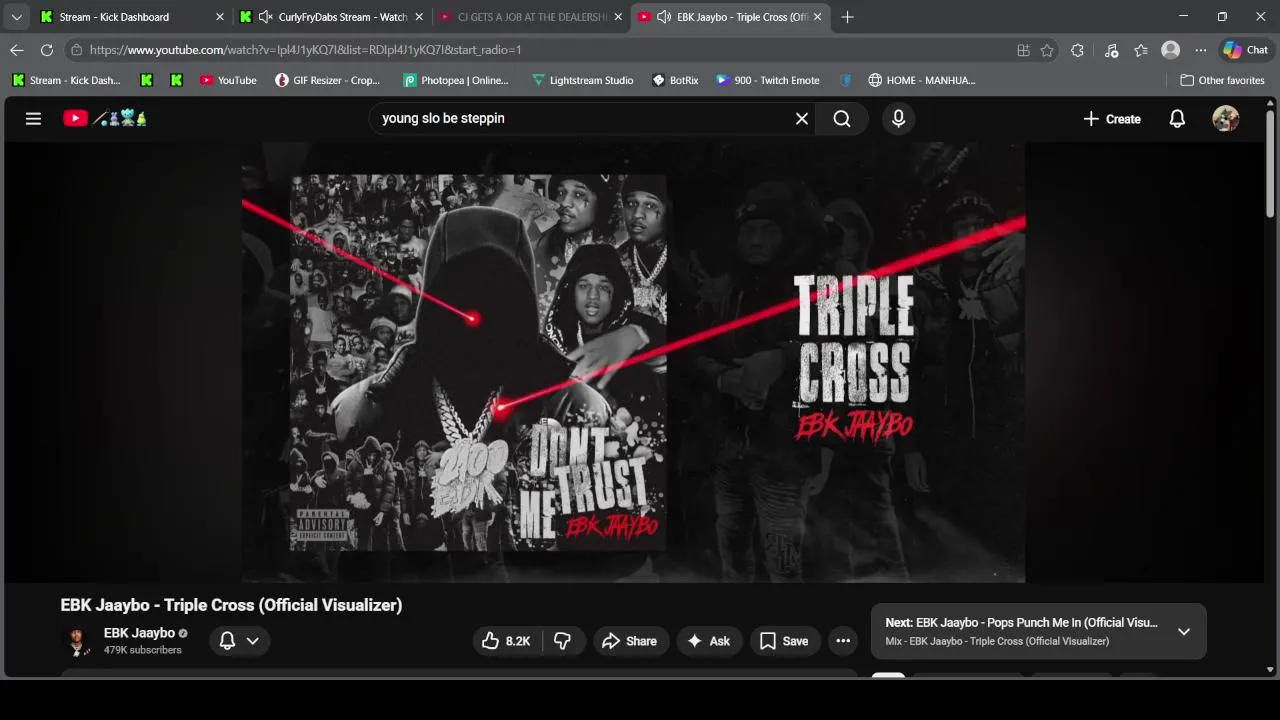Like the video with thumbs up 8.2K

tap(506, 641)
